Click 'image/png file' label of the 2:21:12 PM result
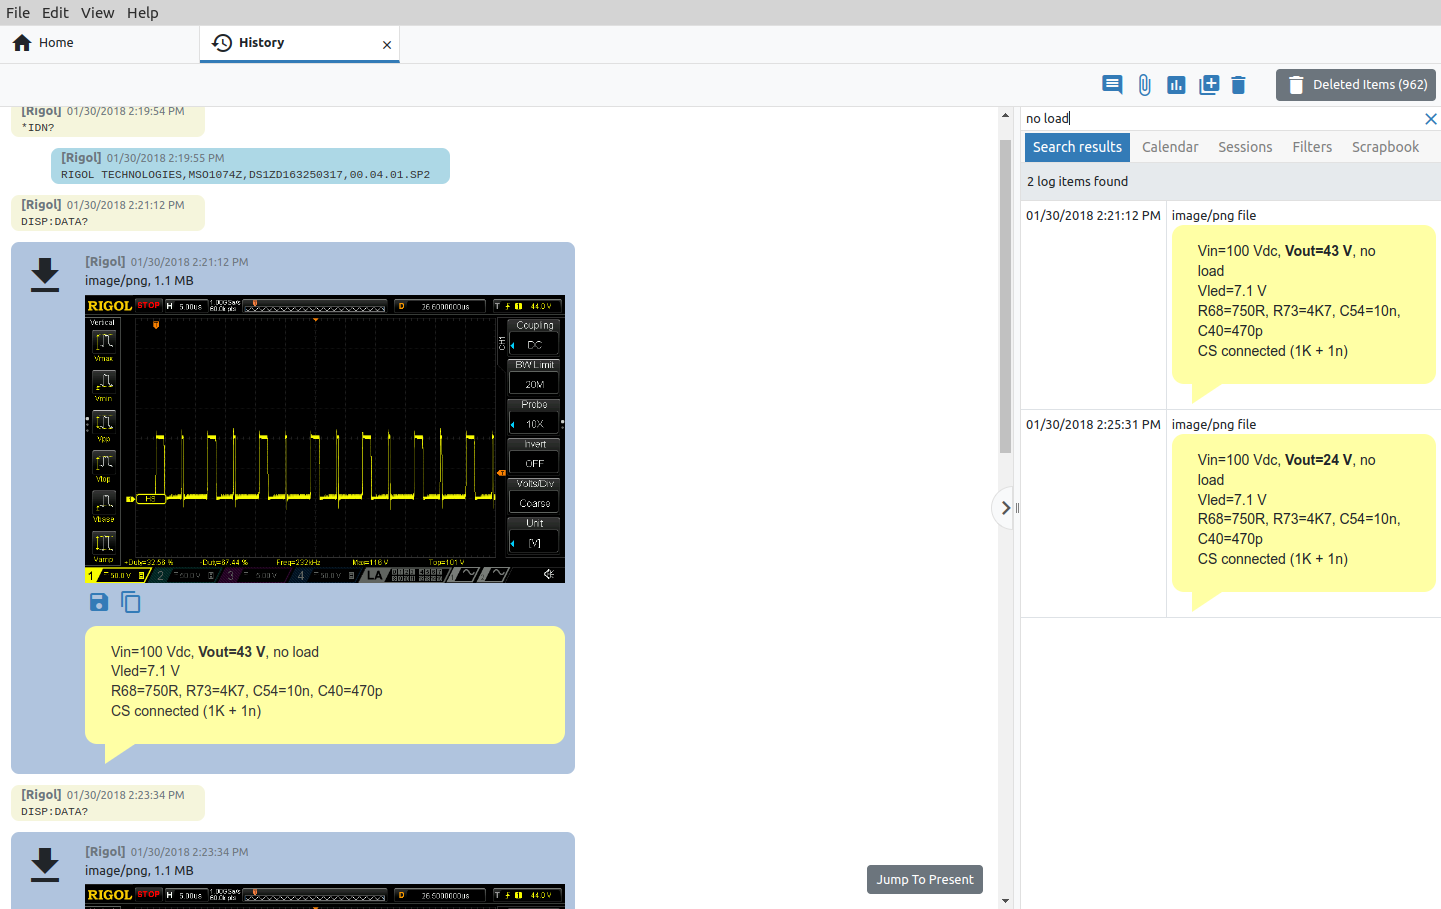Image resolution: width=1441 pixels, height=909 pixels. pyautogui.click(x=1214, y=216)
